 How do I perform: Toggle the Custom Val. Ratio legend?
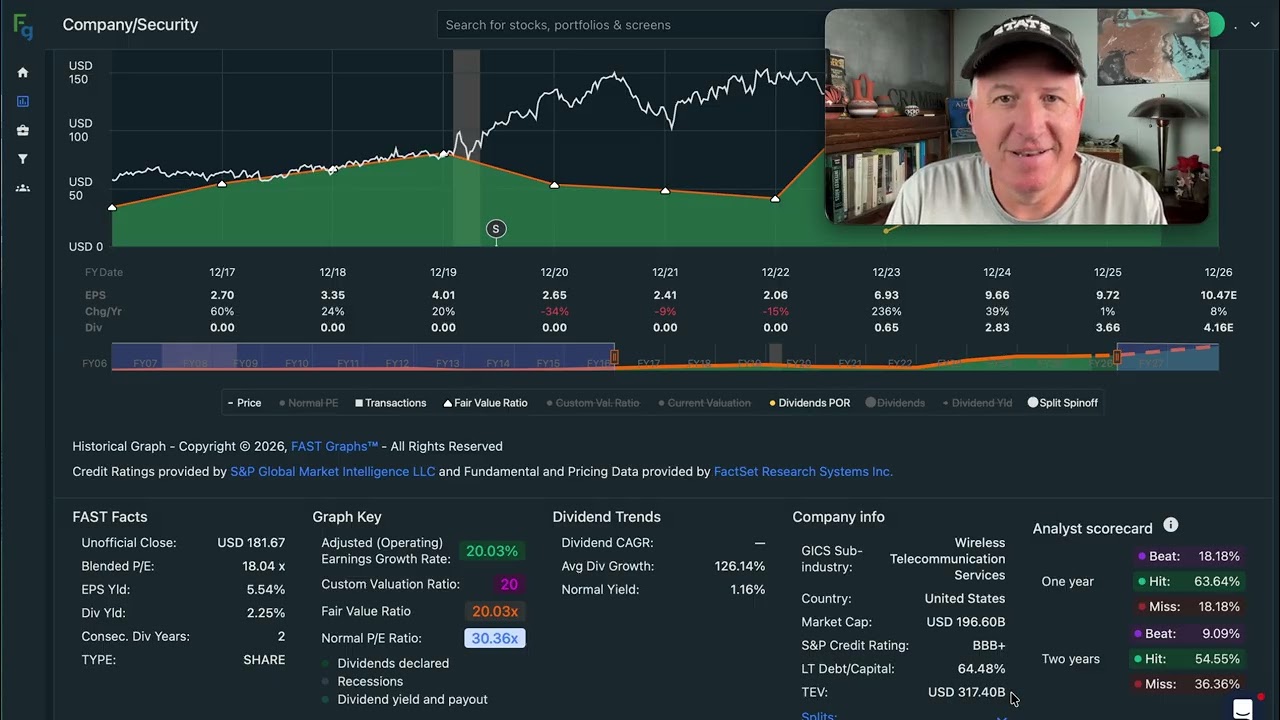(x=593, y=403)
